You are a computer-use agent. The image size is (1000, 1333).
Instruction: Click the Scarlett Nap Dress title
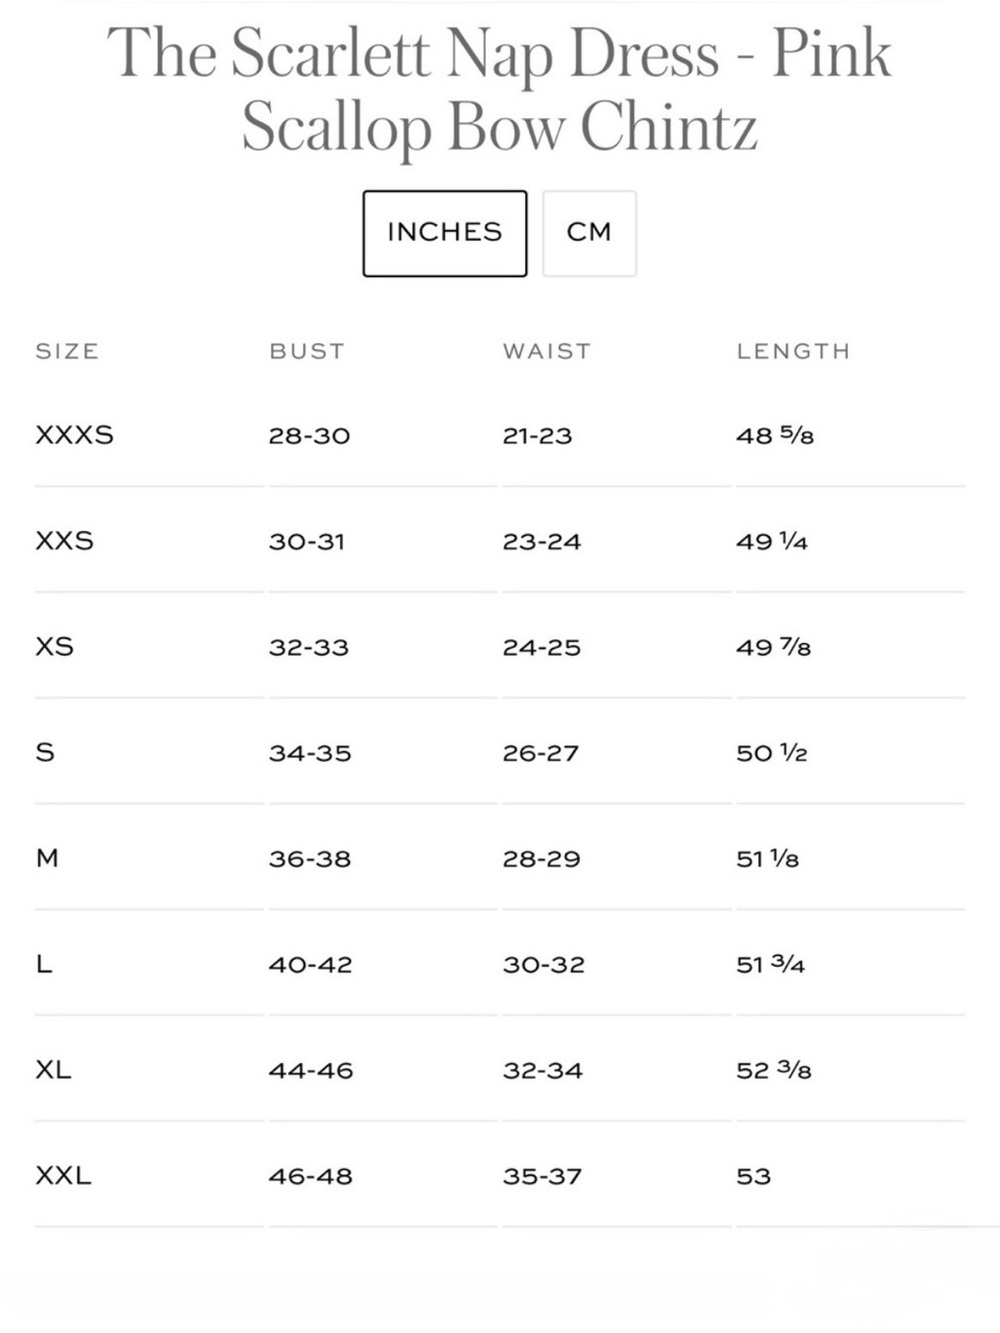tap(499, 90)
